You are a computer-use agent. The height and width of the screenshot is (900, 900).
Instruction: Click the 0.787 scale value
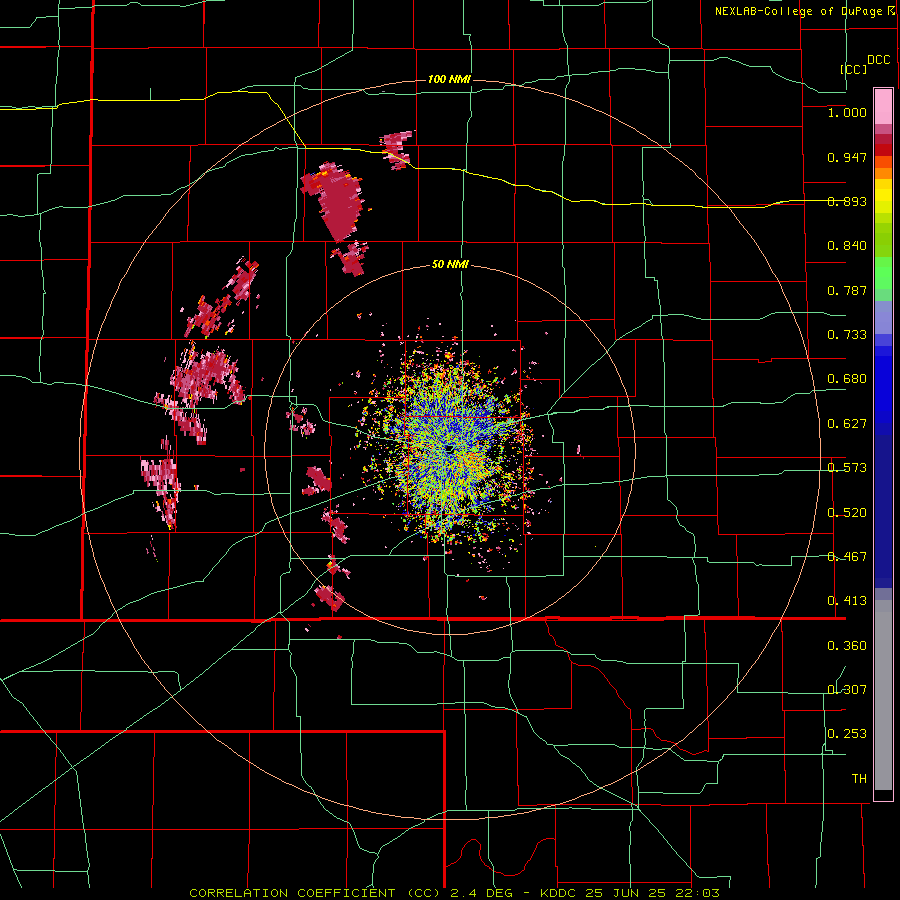847,290
